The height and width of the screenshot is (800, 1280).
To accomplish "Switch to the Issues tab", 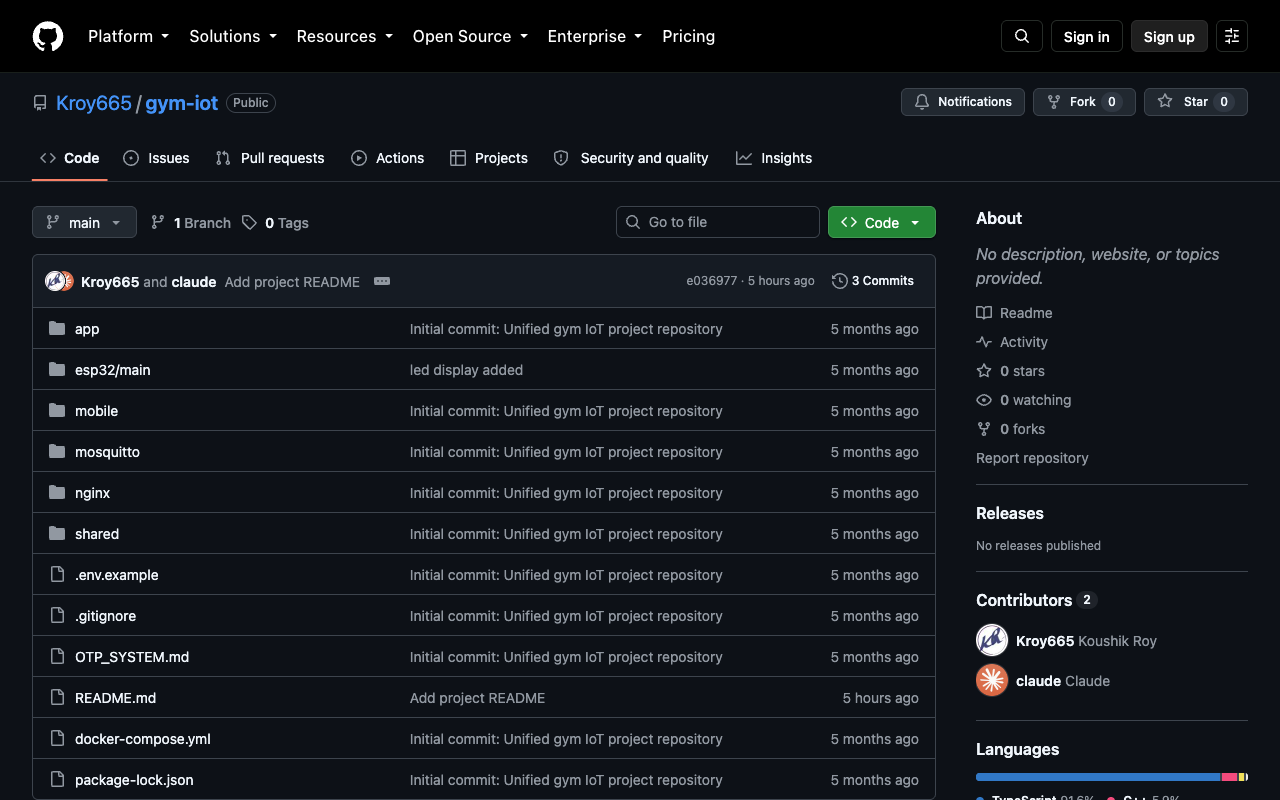I will click(156, 158).
